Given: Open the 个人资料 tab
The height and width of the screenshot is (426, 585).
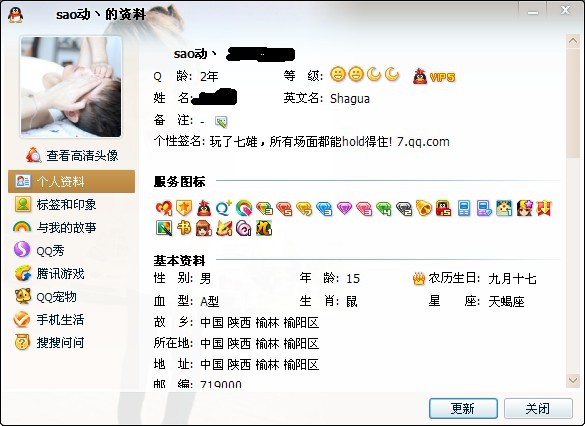Looking at the screenshot, I should coord(71,181).
